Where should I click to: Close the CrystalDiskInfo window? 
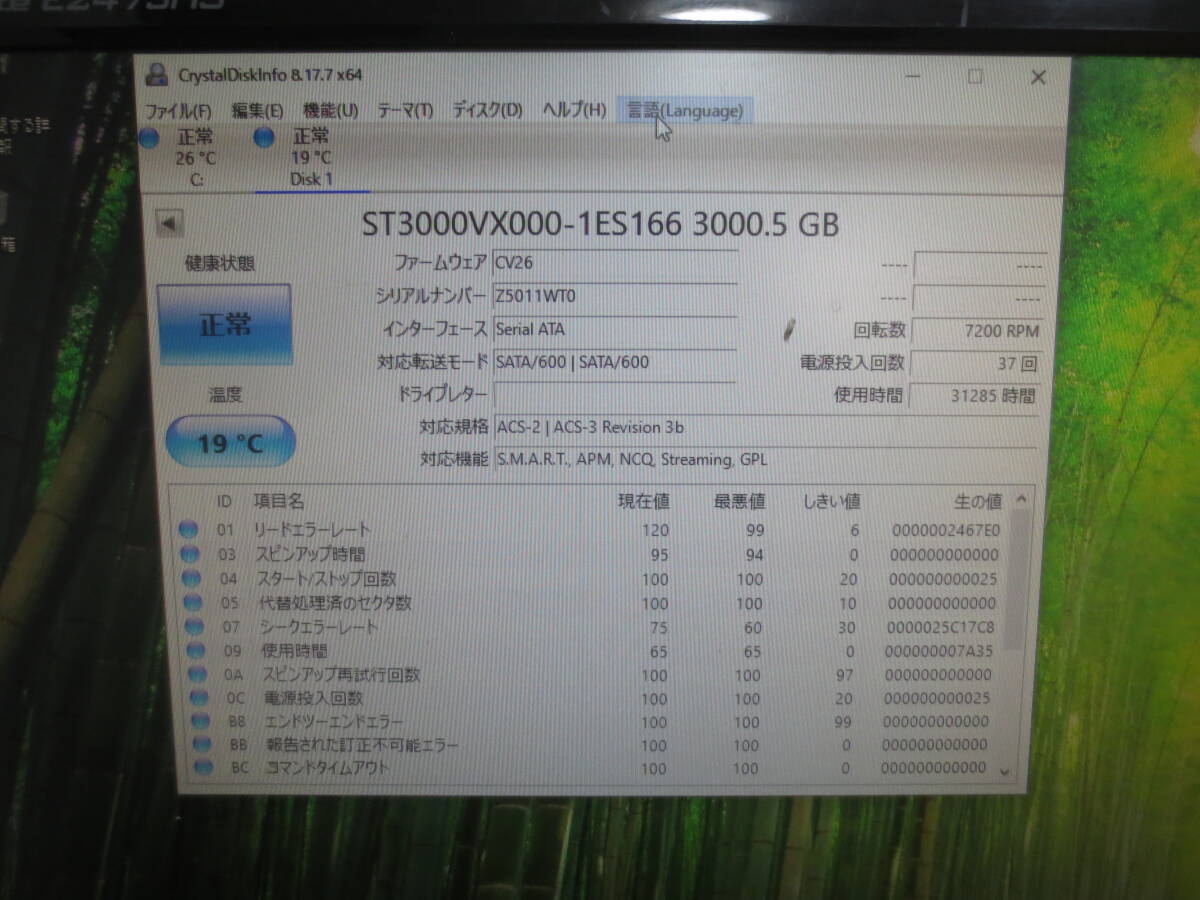[x=1038, y=77]
